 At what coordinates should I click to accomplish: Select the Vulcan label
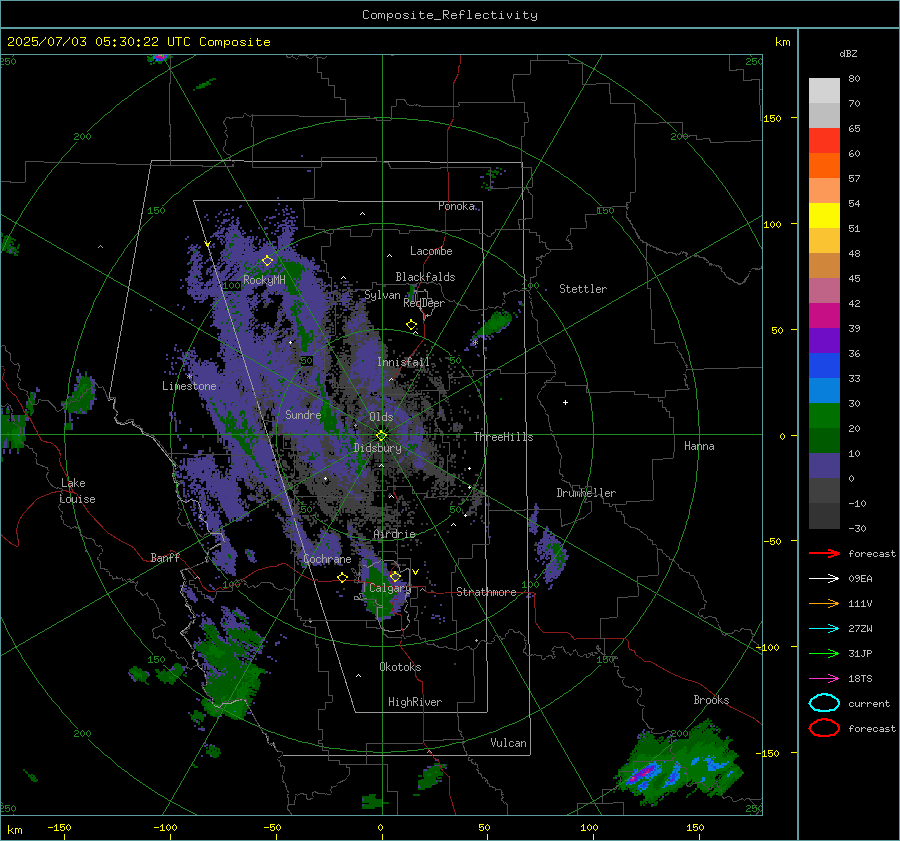point(509,743)
